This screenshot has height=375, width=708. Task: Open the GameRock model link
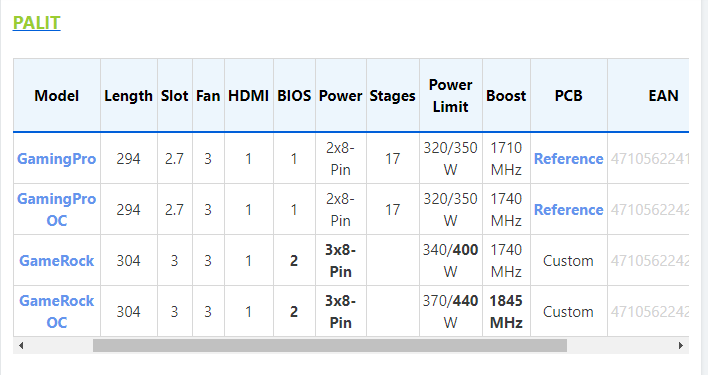[56, 261]
